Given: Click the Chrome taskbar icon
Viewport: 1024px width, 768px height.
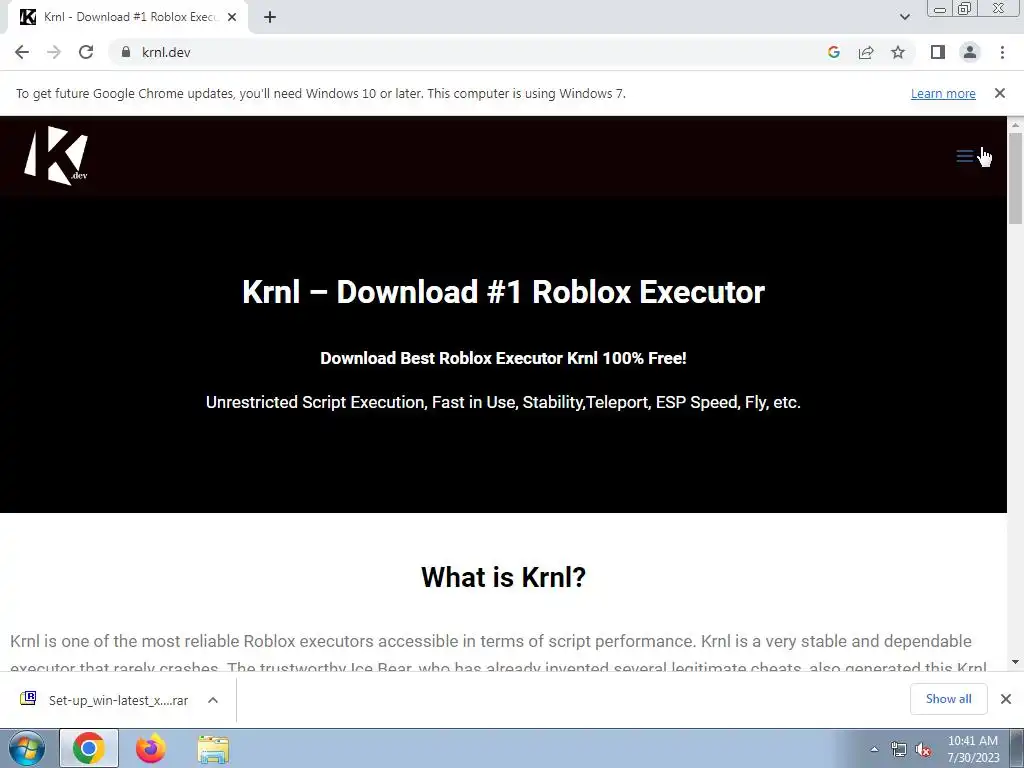Looking at the screenshot, I should coord(89,749).
